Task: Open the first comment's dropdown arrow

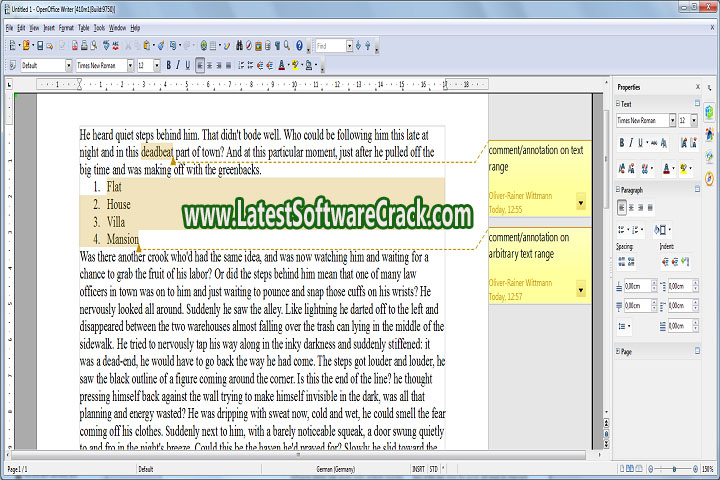Action: click(x=581, y=203)
